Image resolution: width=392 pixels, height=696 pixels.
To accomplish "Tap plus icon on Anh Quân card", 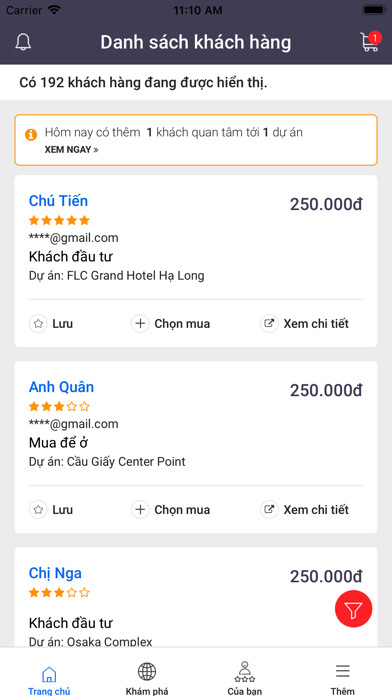I will click(140, 510).
